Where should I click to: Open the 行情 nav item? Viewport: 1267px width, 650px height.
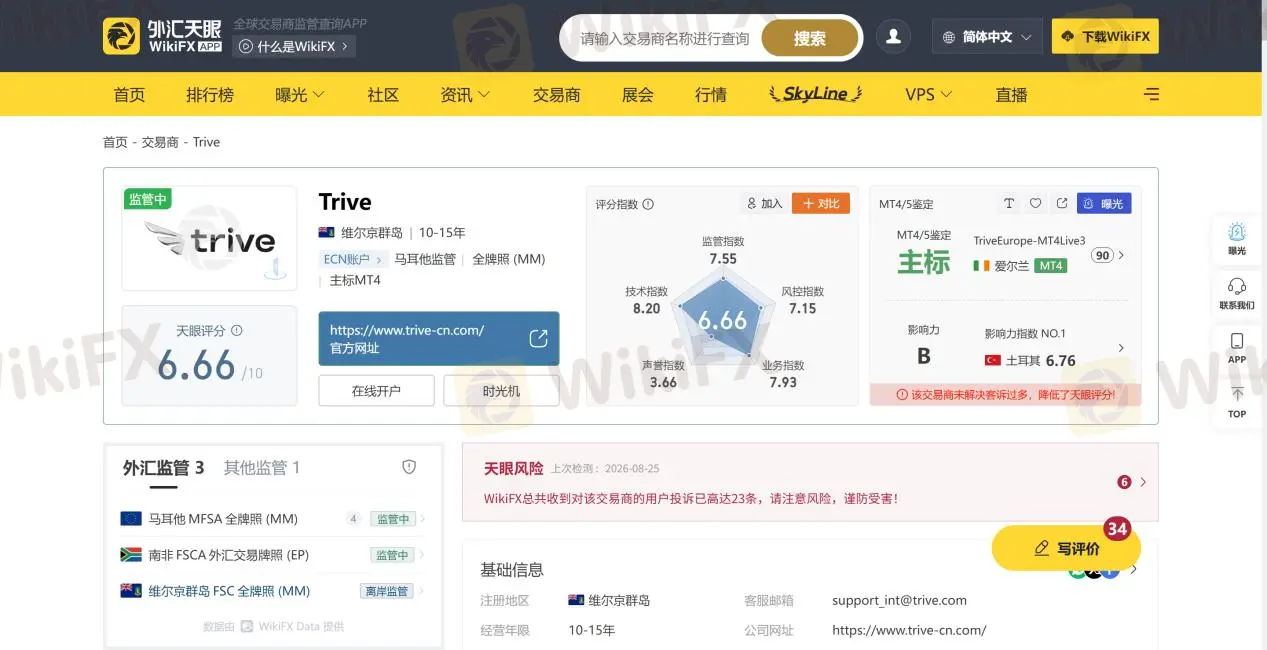tap(711, 94)
